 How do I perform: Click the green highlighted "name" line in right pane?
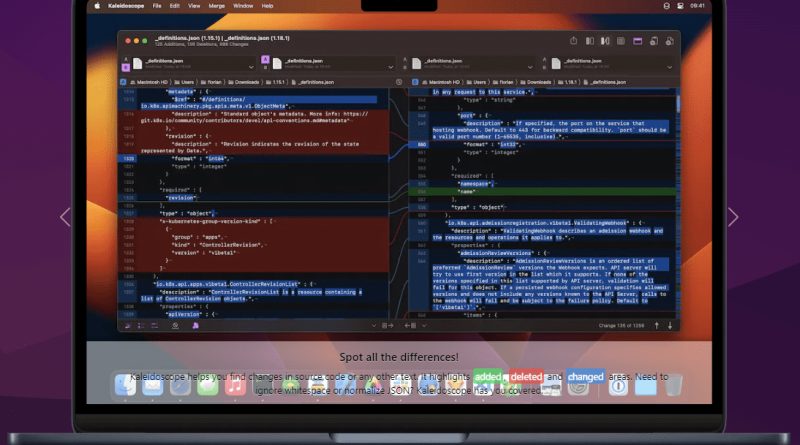pyautogui.click(x=542, y=192)
